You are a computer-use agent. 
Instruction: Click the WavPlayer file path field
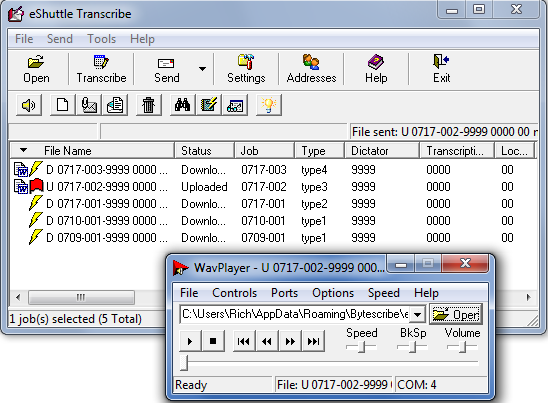coord(295,314)
